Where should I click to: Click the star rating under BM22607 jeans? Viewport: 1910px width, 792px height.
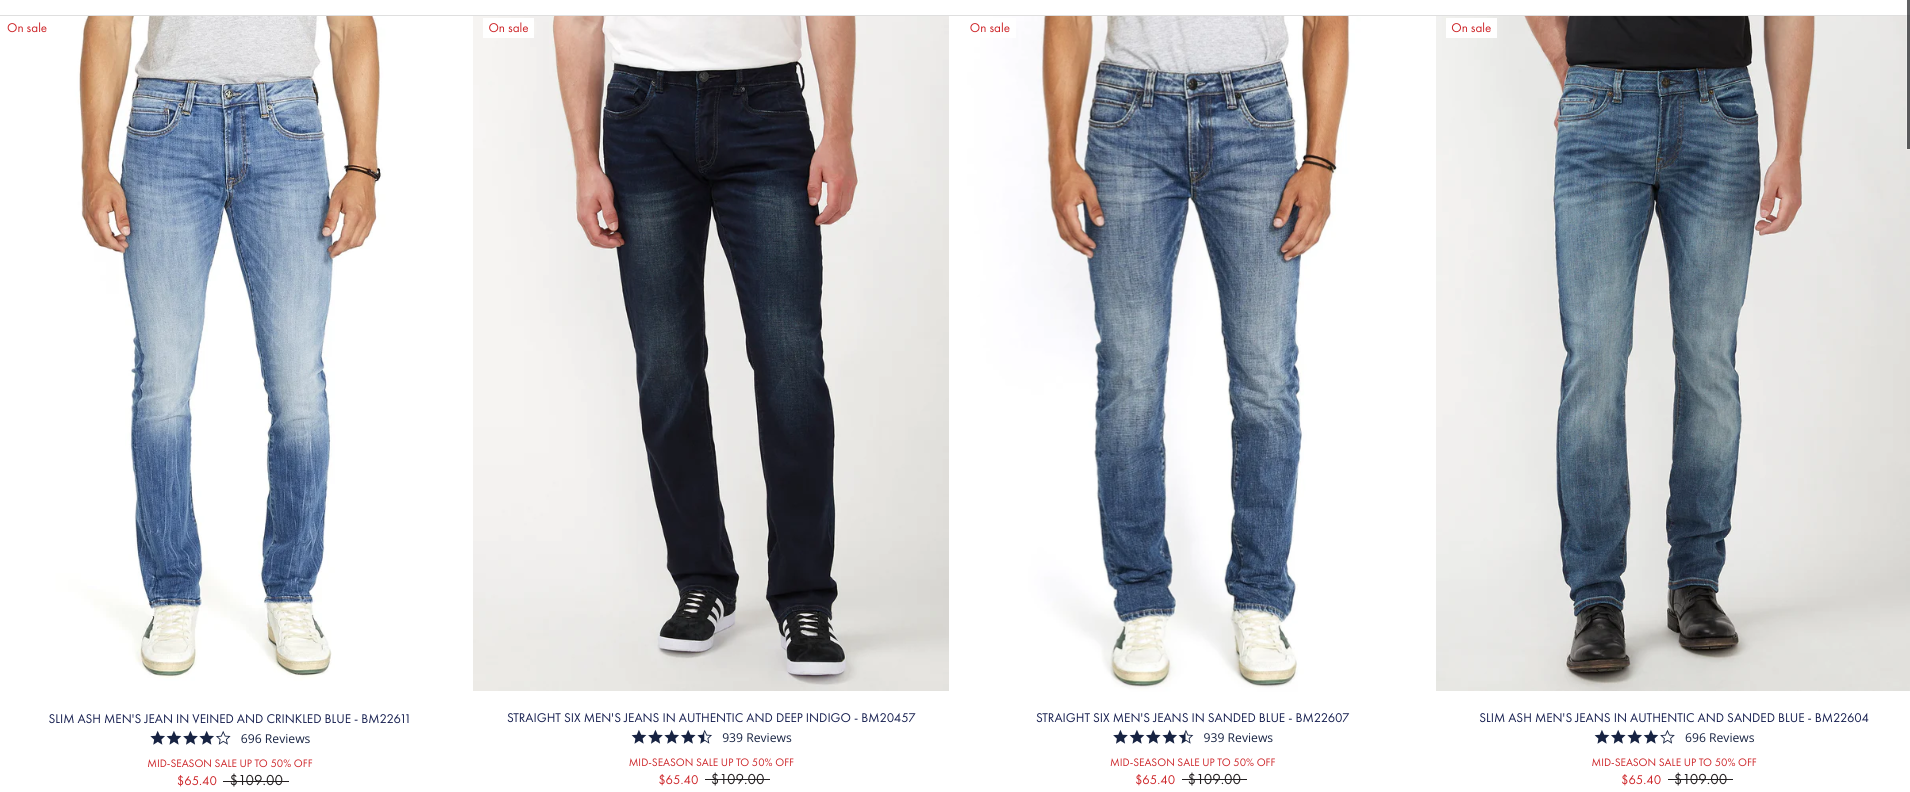1153,738
